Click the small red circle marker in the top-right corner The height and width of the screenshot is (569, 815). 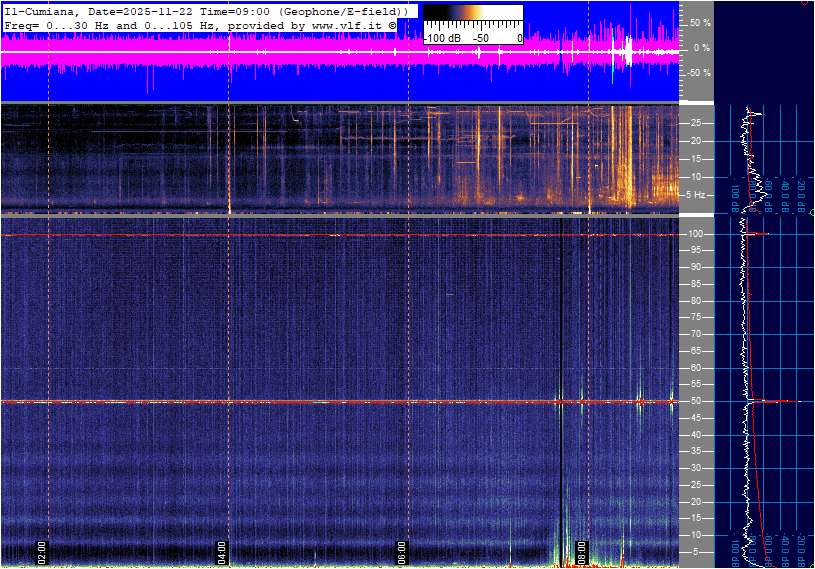tap(806, 2)
